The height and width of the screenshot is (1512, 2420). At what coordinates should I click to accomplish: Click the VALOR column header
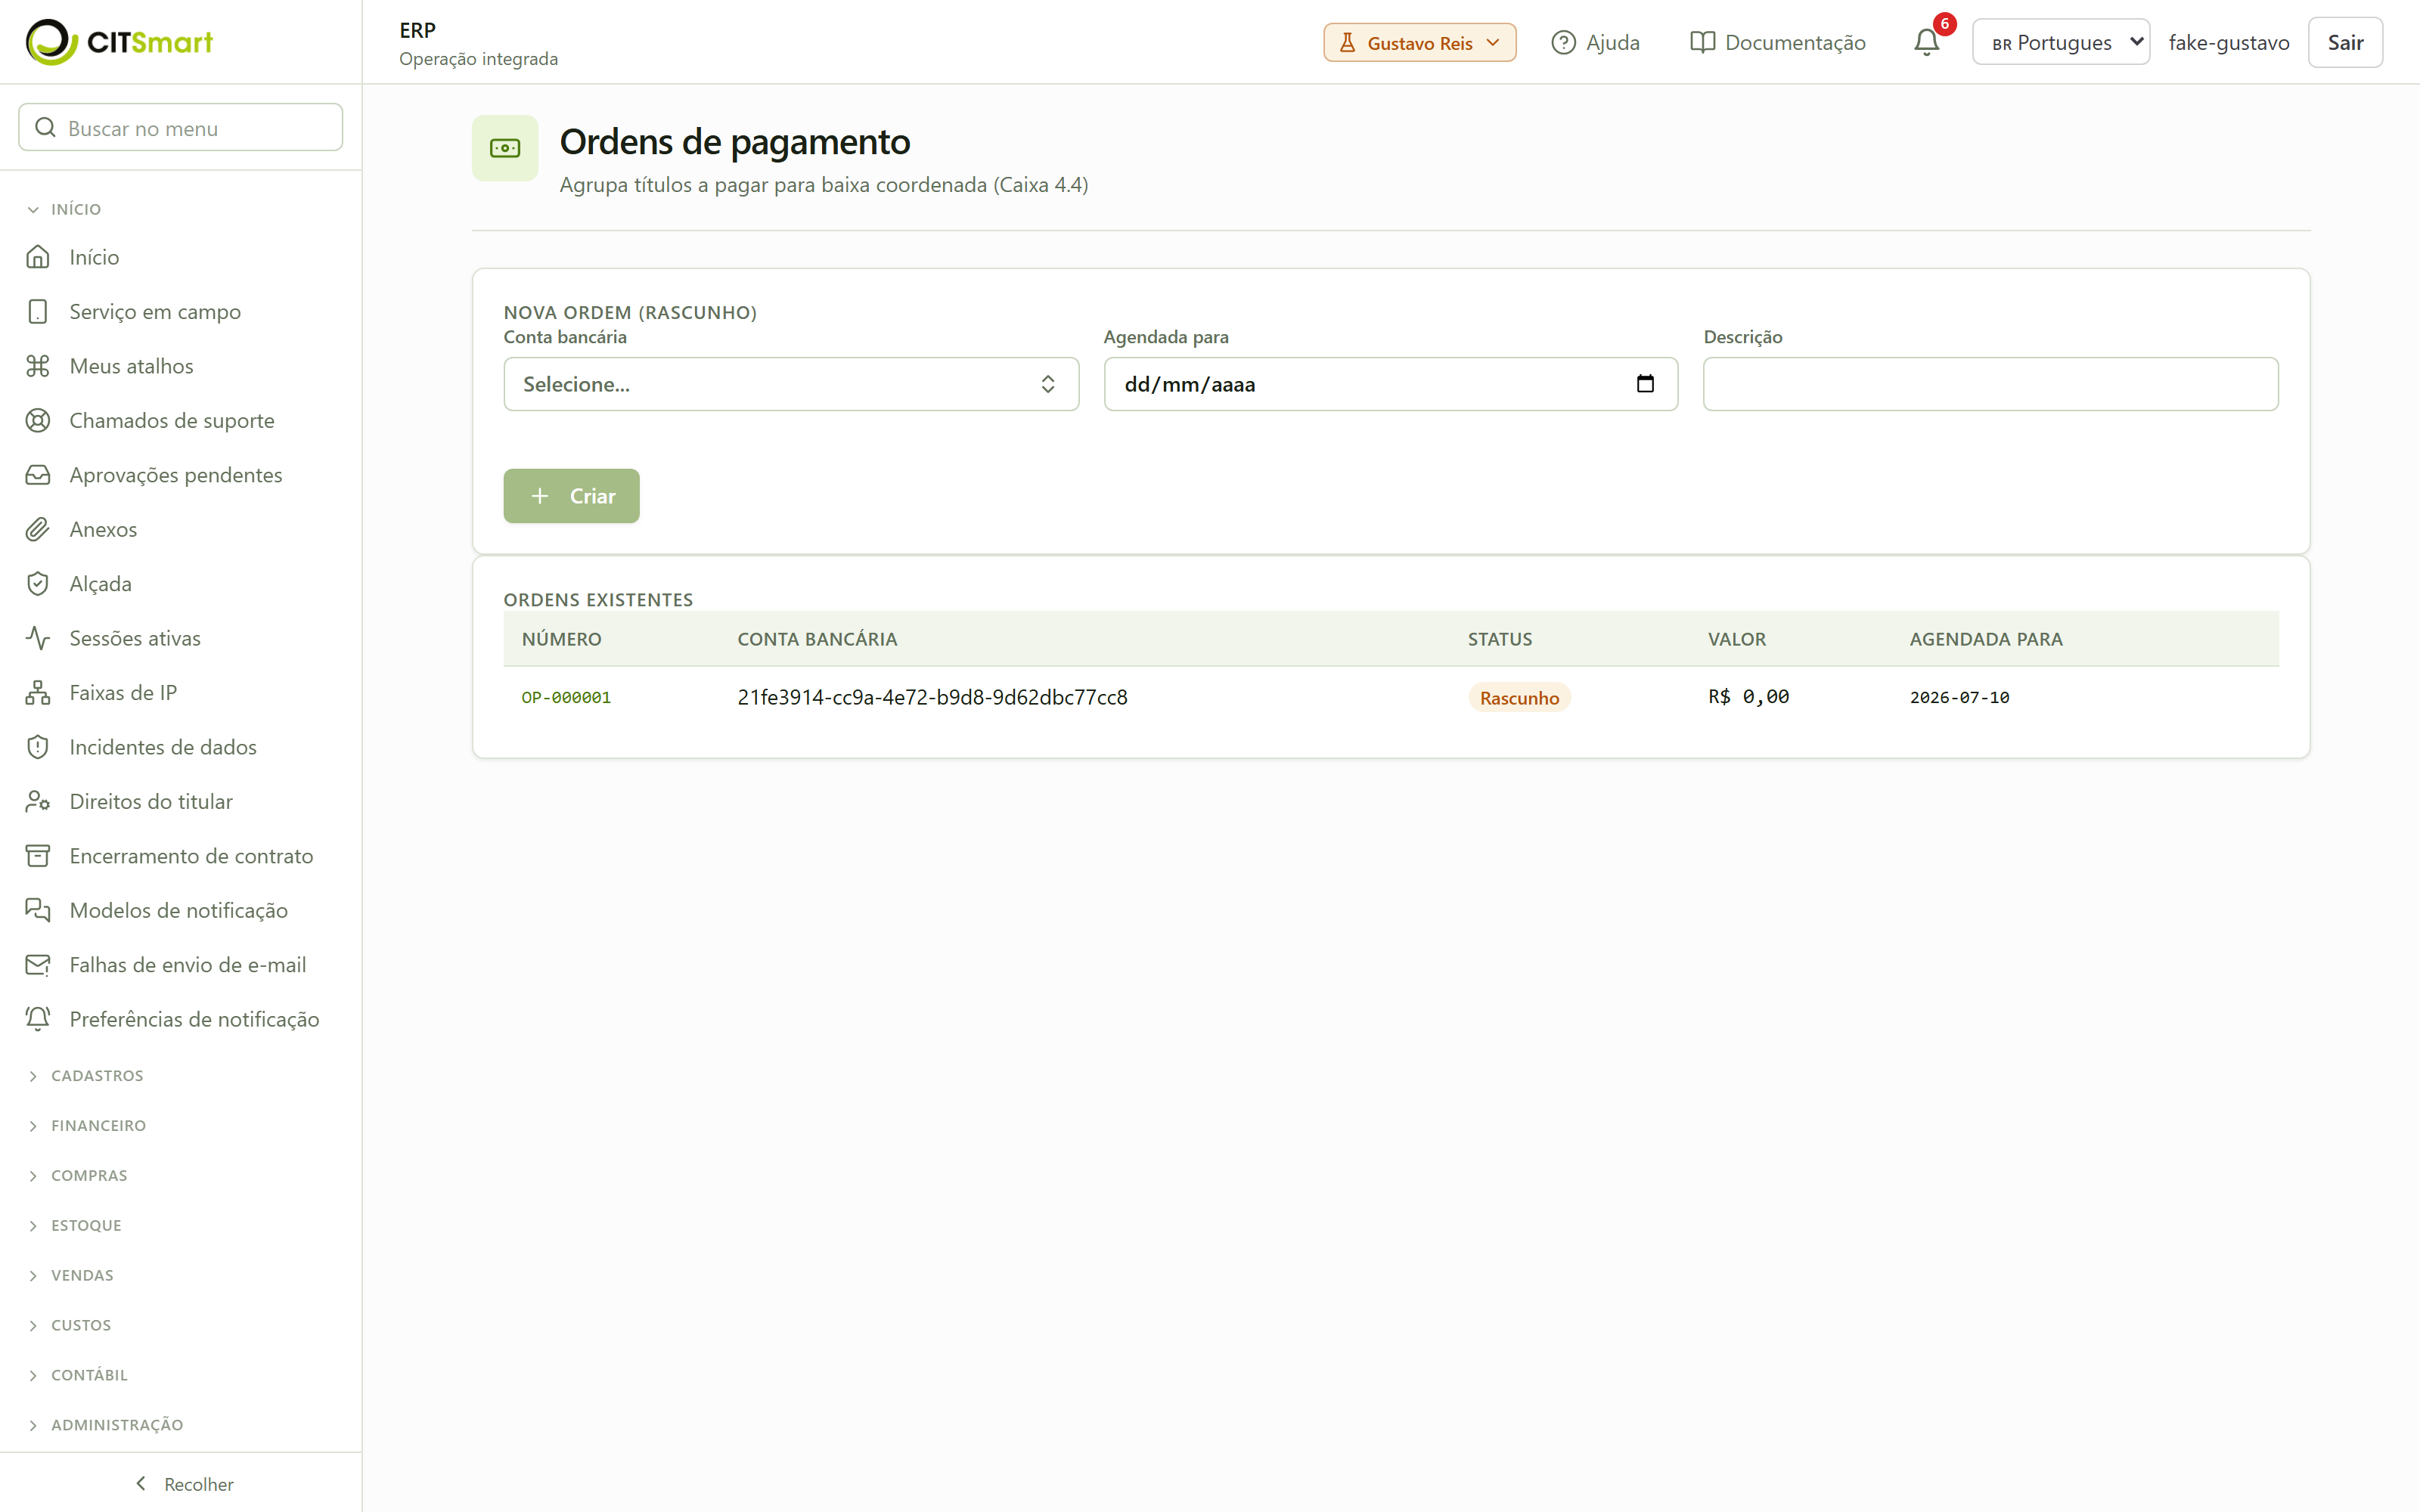1736,639
